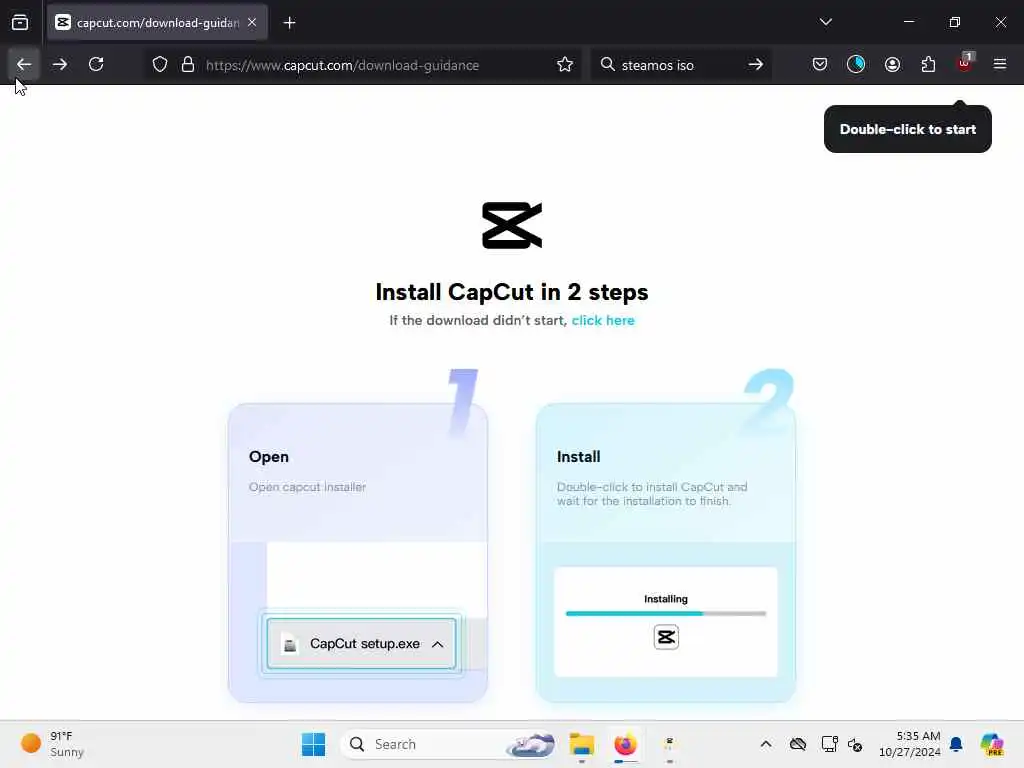Screen dimensions: 1024x768
Task: Open the Firefox account icon
Action: coord(892,64)
